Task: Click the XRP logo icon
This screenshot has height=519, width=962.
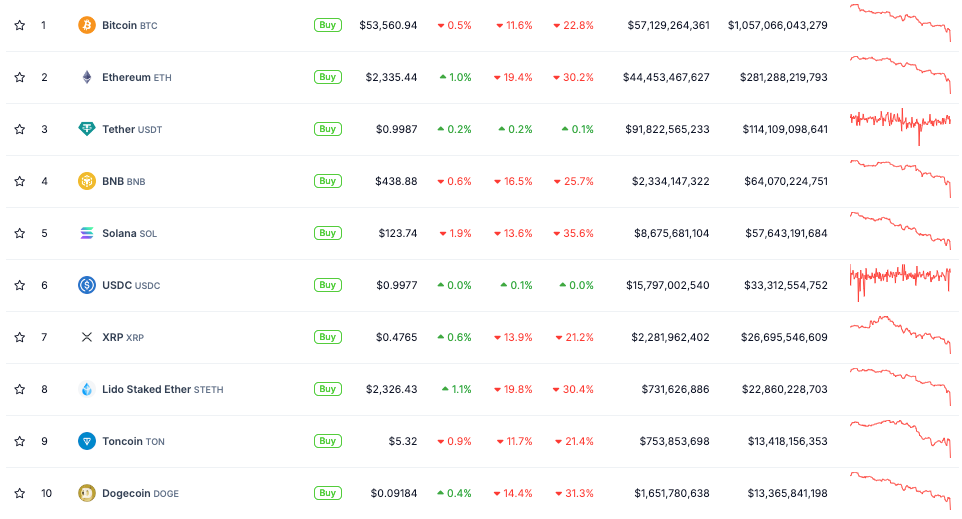Action: pos(87,337)
